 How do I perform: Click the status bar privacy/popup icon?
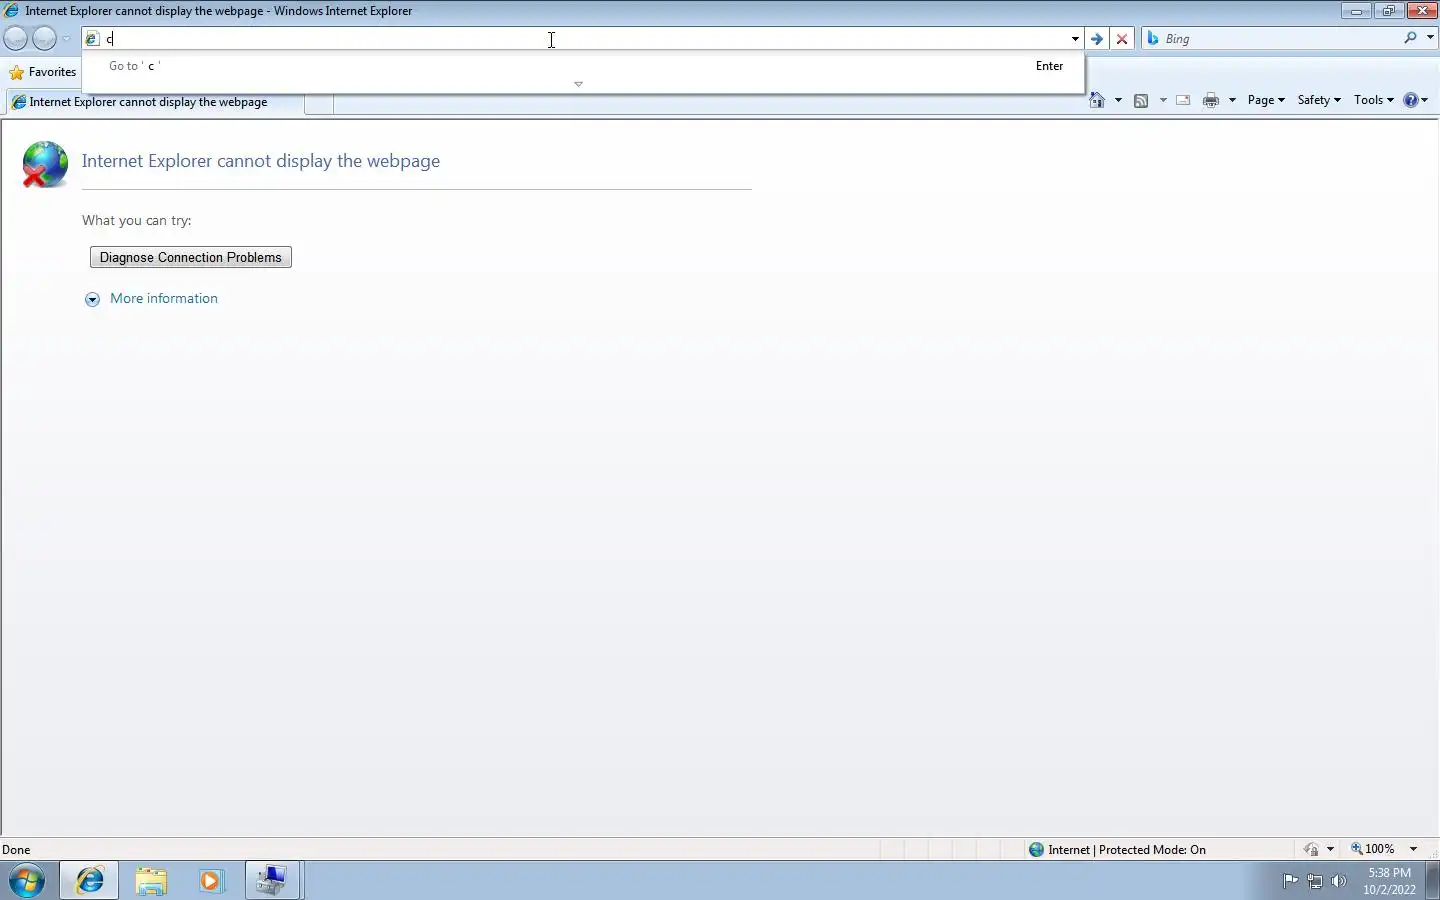[1312, 849]
